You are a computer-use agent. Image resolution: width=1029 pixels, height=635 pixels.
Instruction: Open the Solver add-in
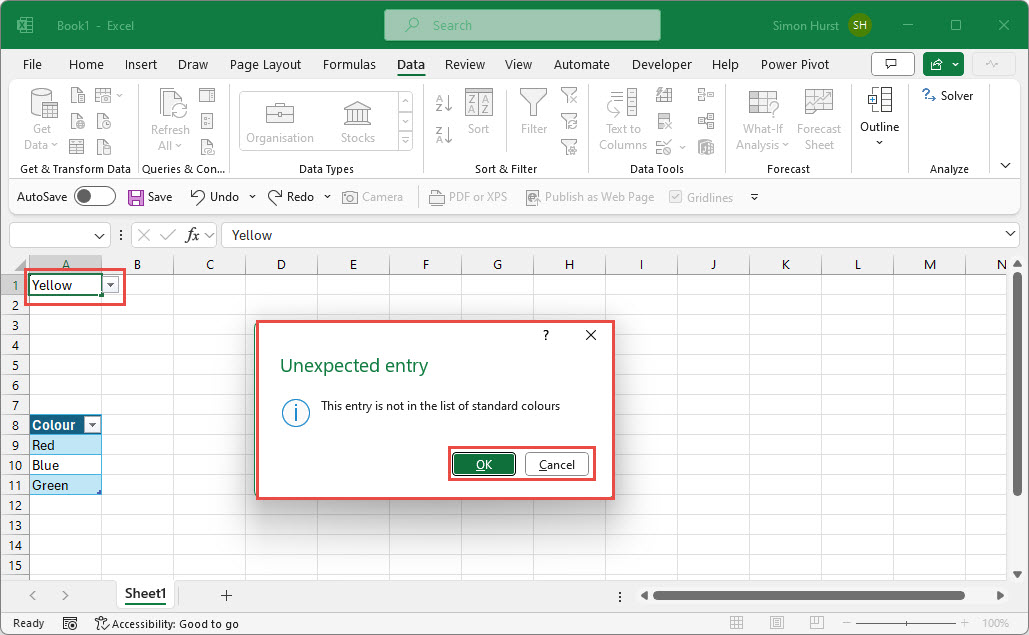pos(947,96)
